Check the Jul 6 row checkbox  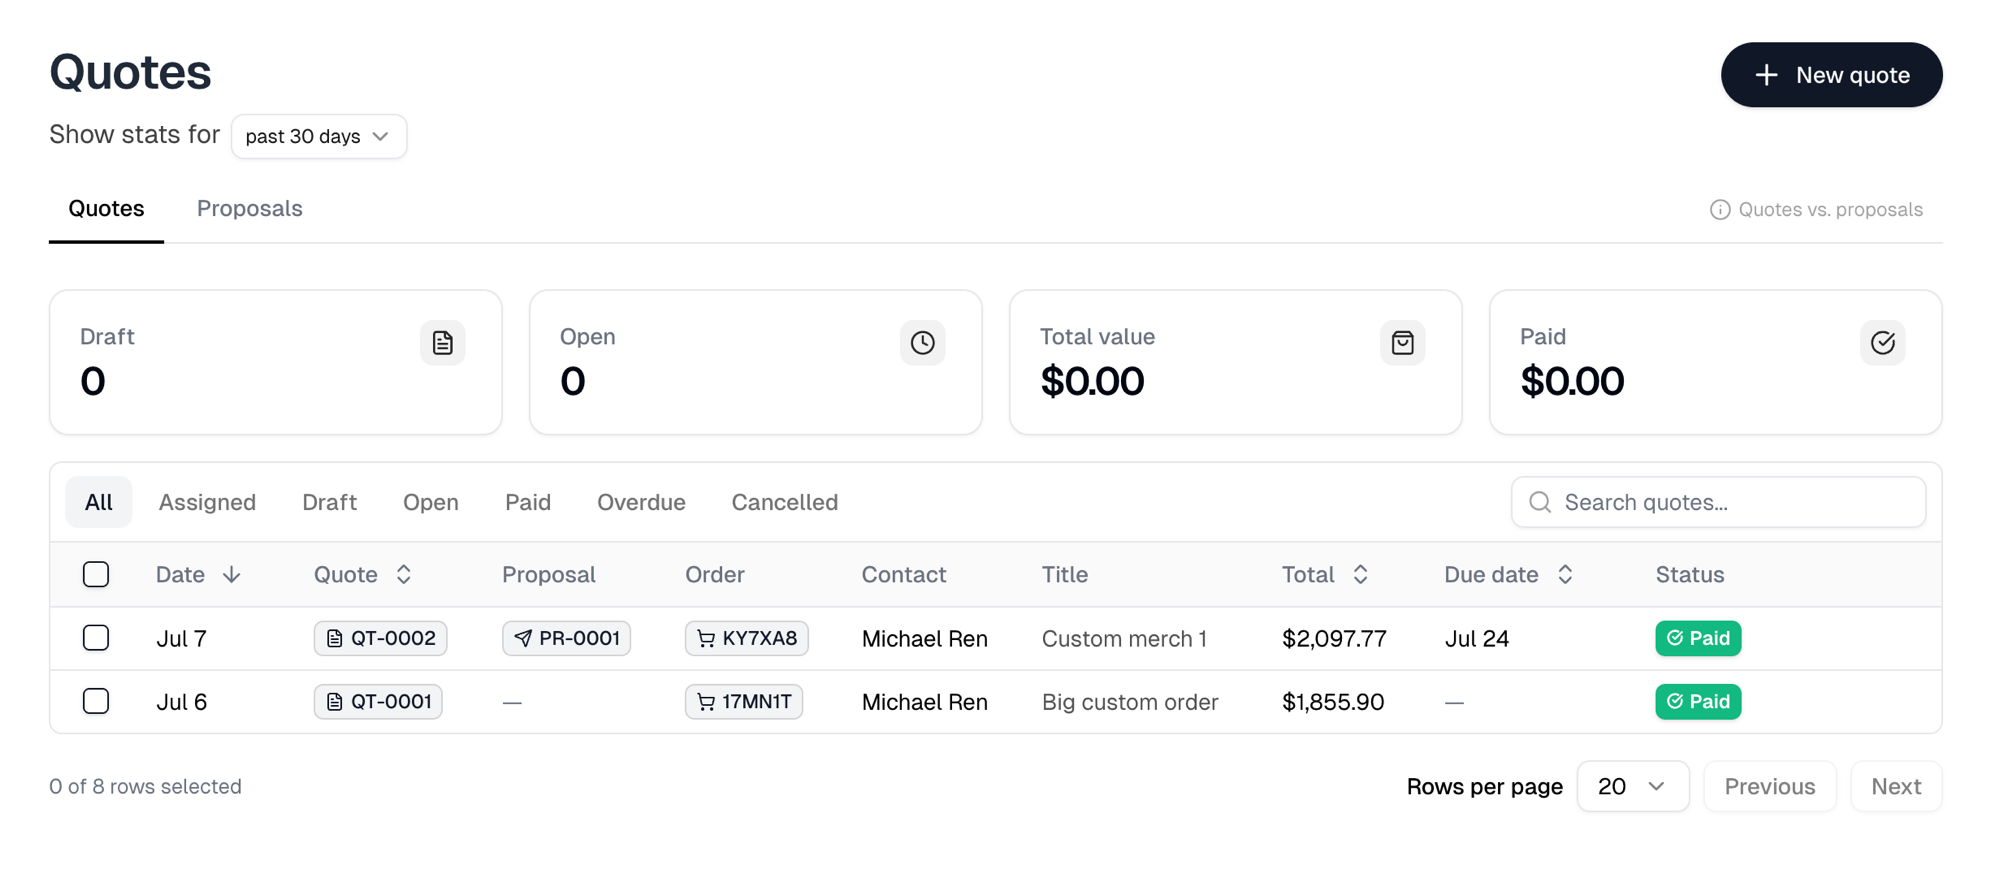(96, 702)
